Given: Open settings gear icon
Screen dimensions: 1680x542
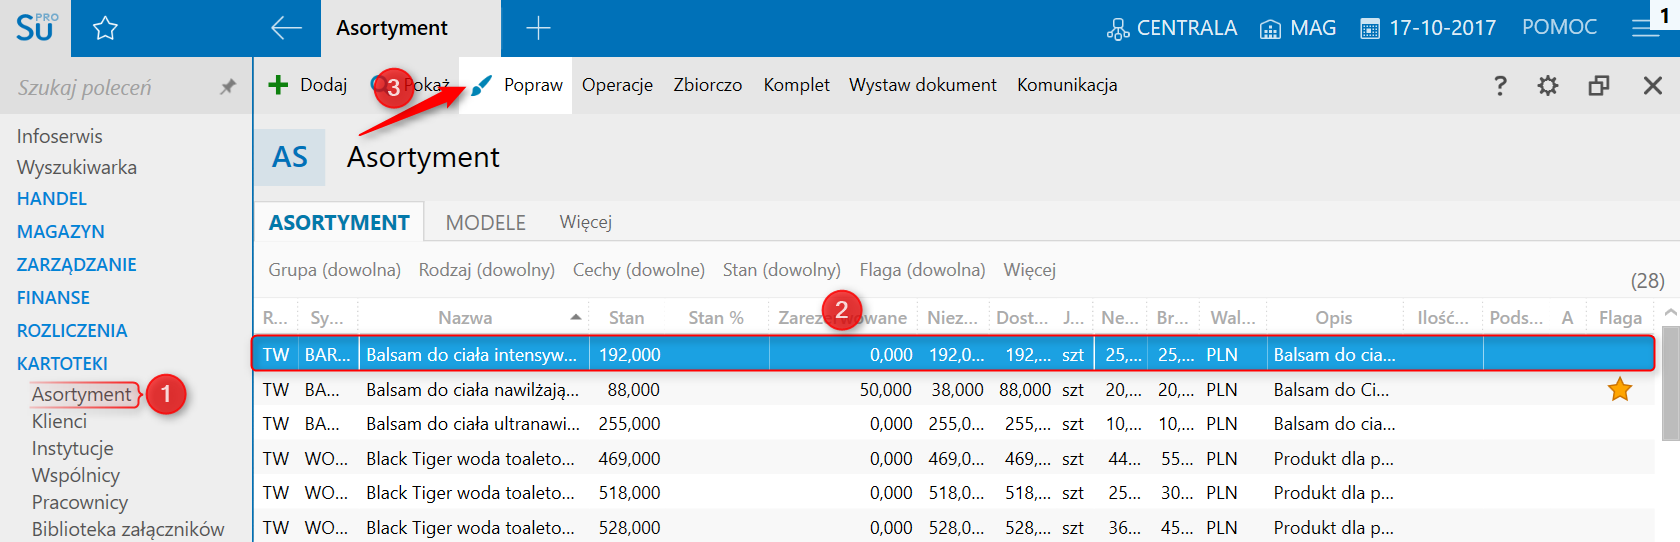Looking at the screenshot, I should (1548, 86).
